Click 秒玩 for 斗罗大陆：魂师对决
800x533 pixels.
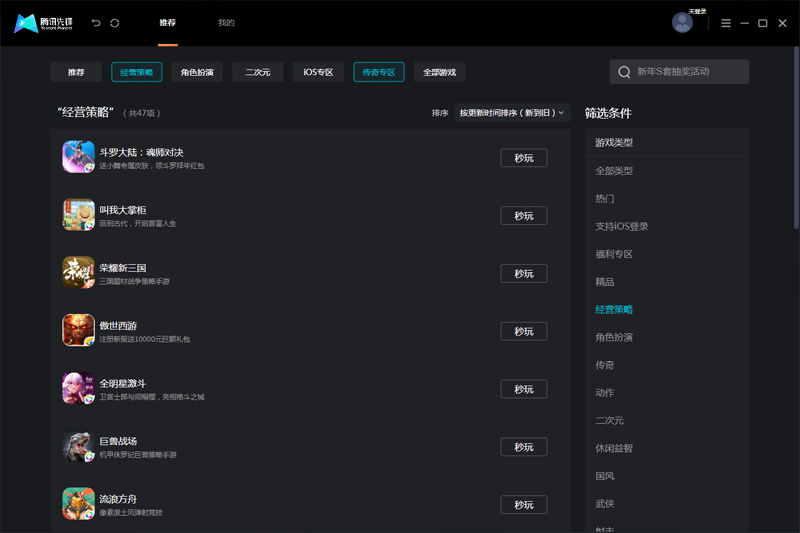click(523, 158)
